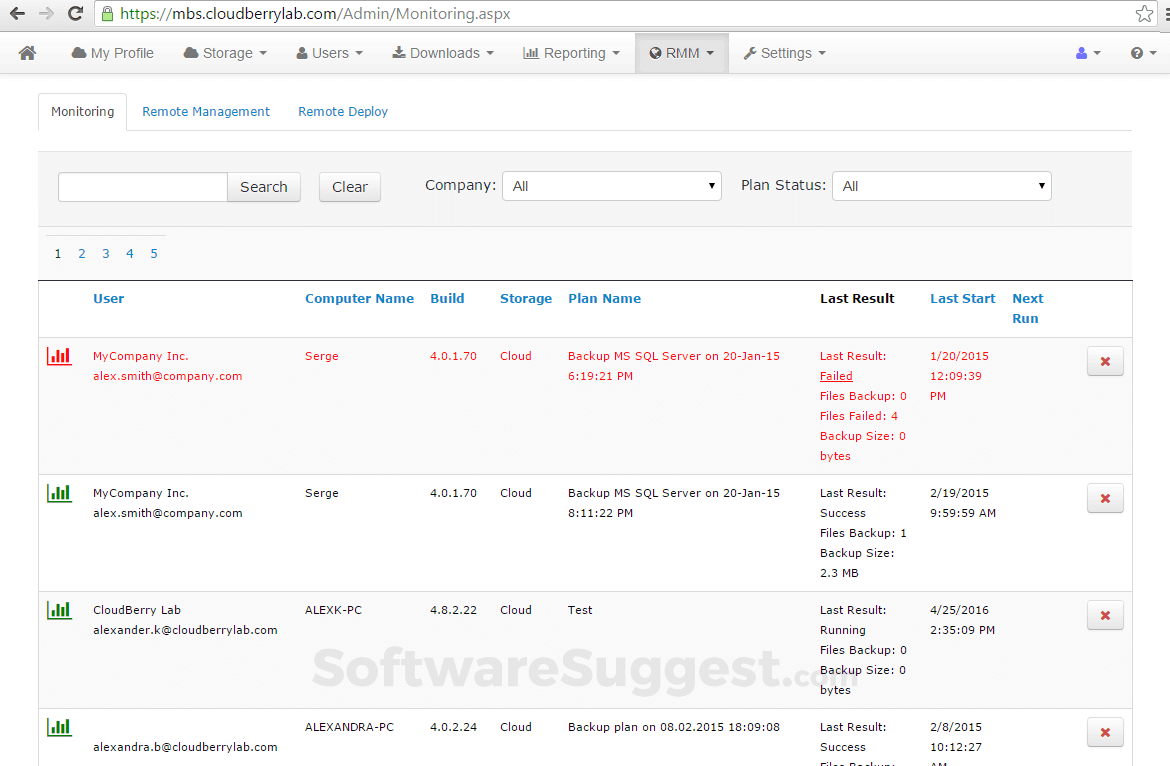
Task: Click the bookmark star in the address bar
Action: (1147, 14)
